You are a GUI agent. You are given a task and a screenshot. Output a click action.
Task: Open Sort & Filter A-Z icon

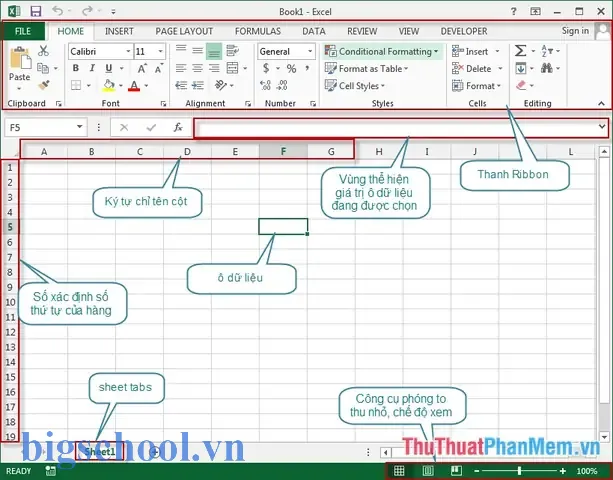pos(547,51)
